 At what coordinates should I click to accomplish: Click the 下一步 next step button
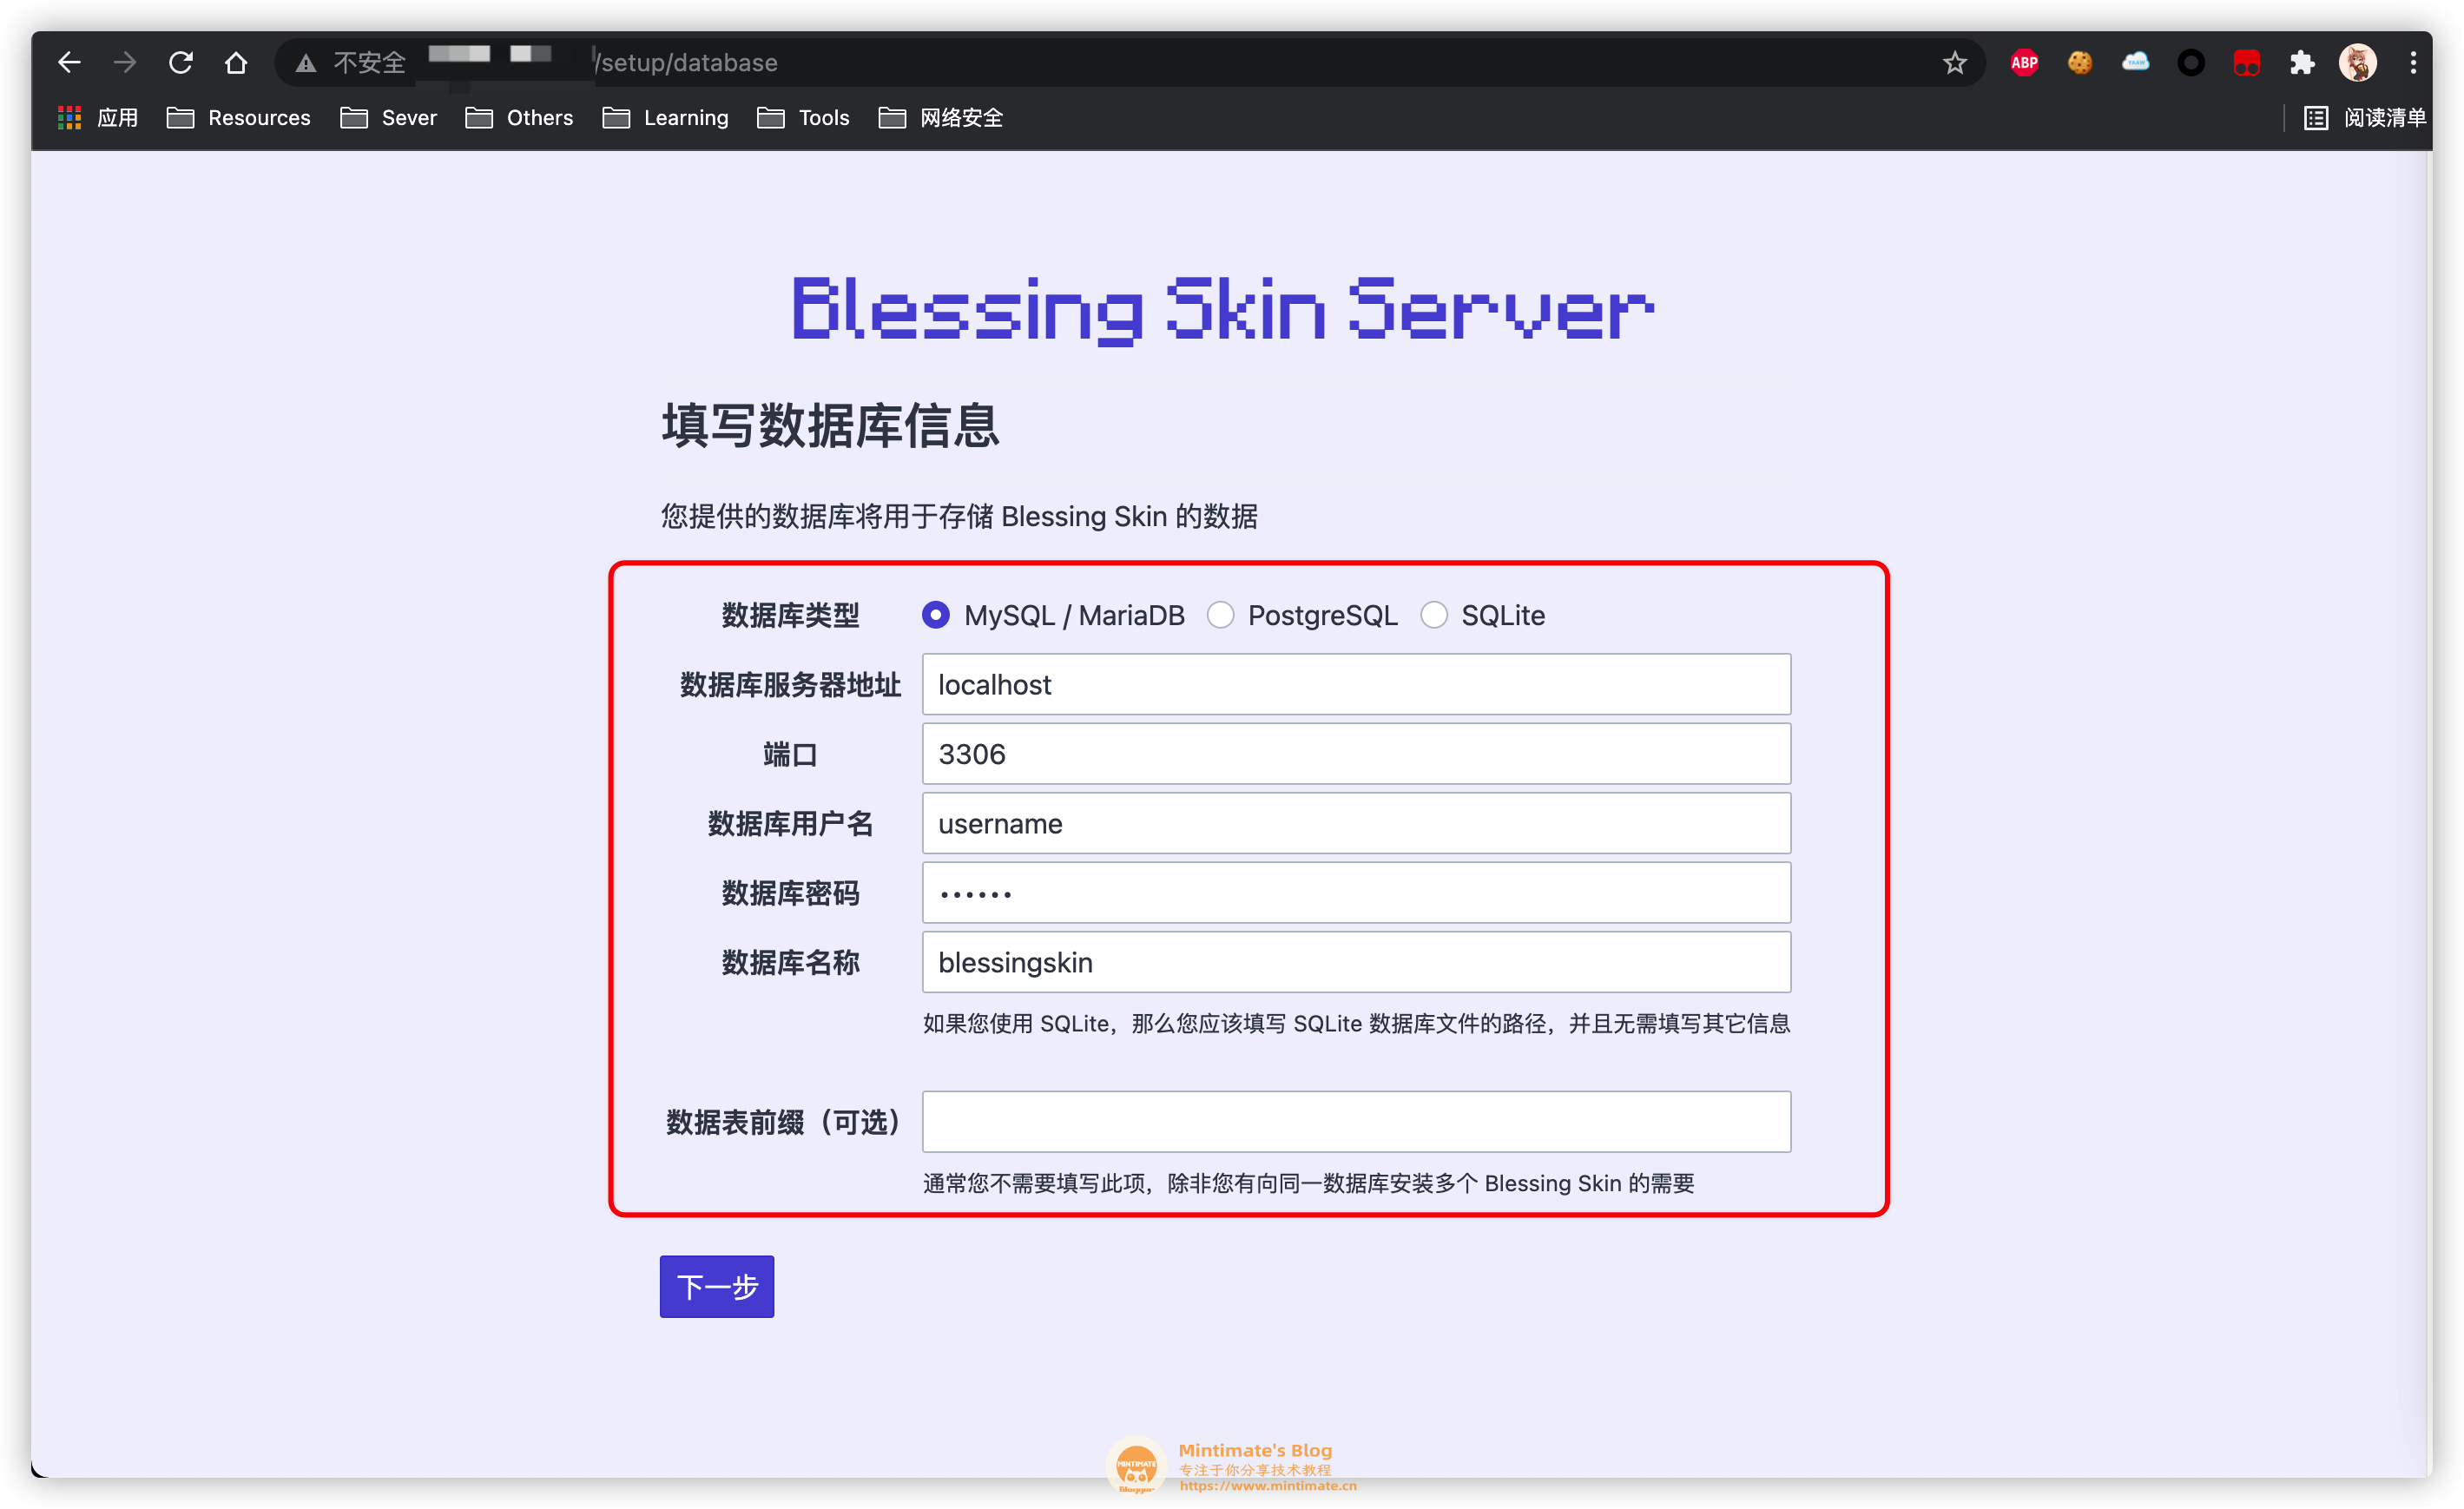[x=716, y=1286]
